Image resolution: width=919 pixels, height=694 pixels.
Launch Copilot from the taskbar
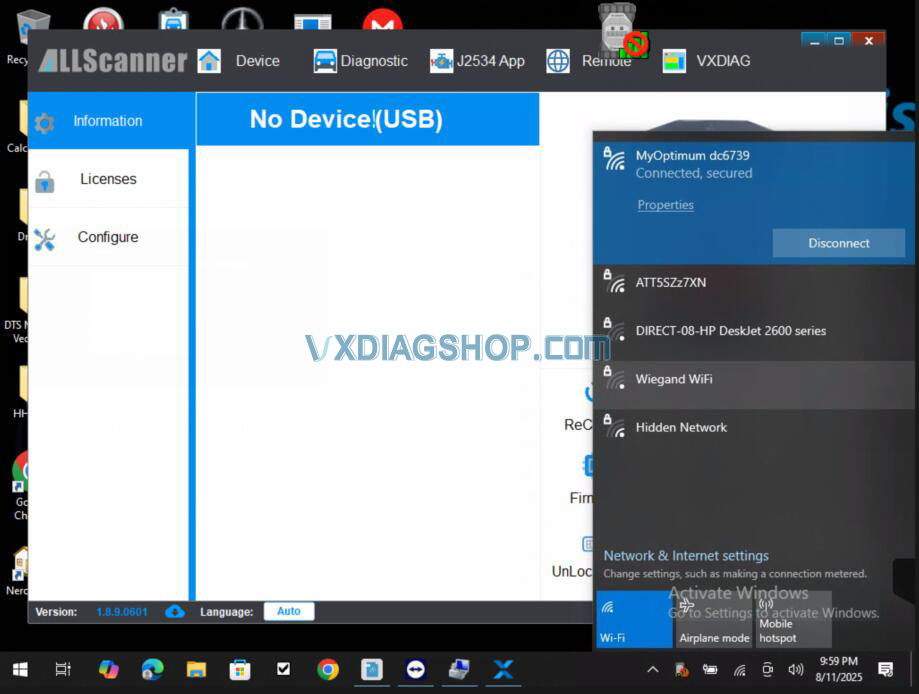click(108, 669)
